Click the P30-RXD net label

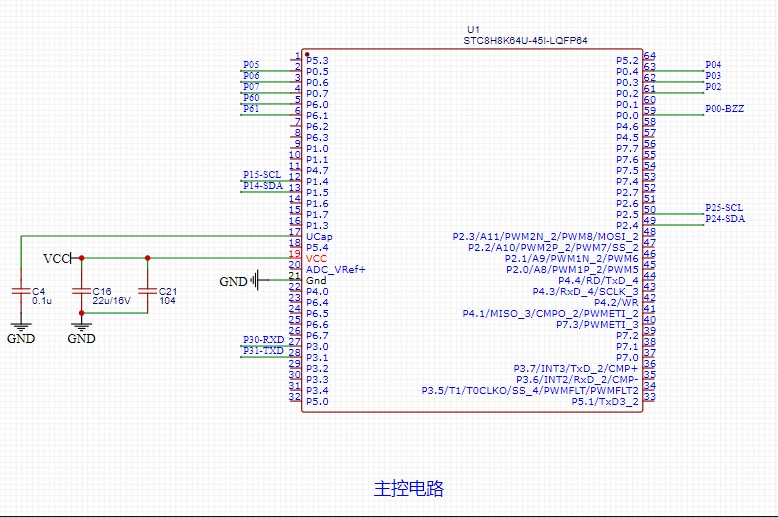[263, 340]
